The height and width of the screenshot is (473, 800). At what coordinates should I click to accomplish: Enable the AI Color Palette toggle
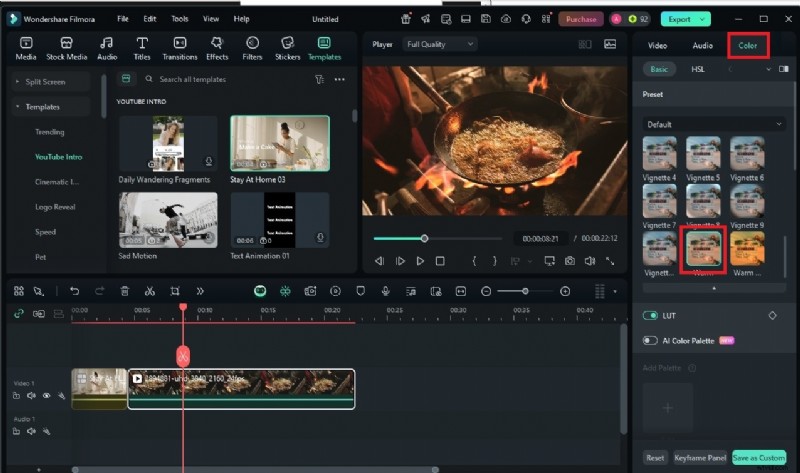(651, 341)
